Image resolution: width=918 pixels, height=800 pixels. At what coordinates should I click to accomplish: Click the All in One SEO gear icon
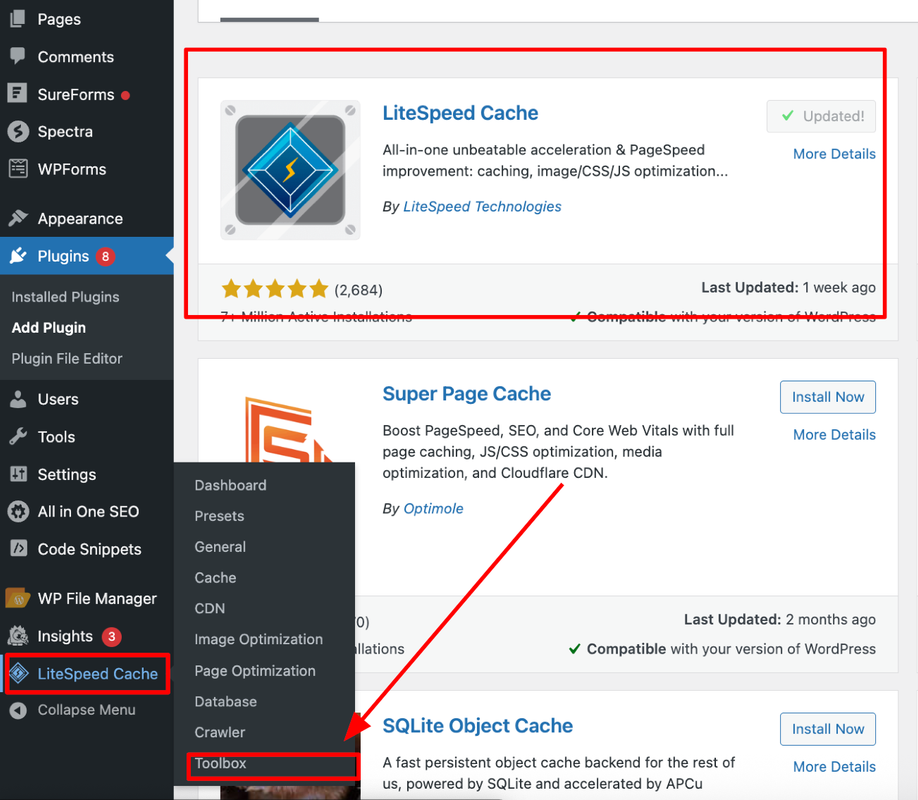[x=18, y=511]
